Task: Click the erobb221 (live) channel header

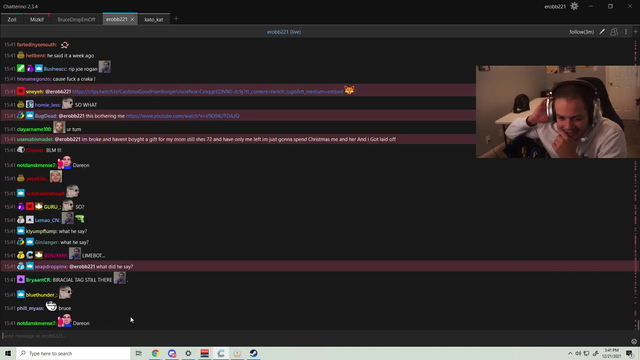Action: pyautogui.click(x=284, y=32)
